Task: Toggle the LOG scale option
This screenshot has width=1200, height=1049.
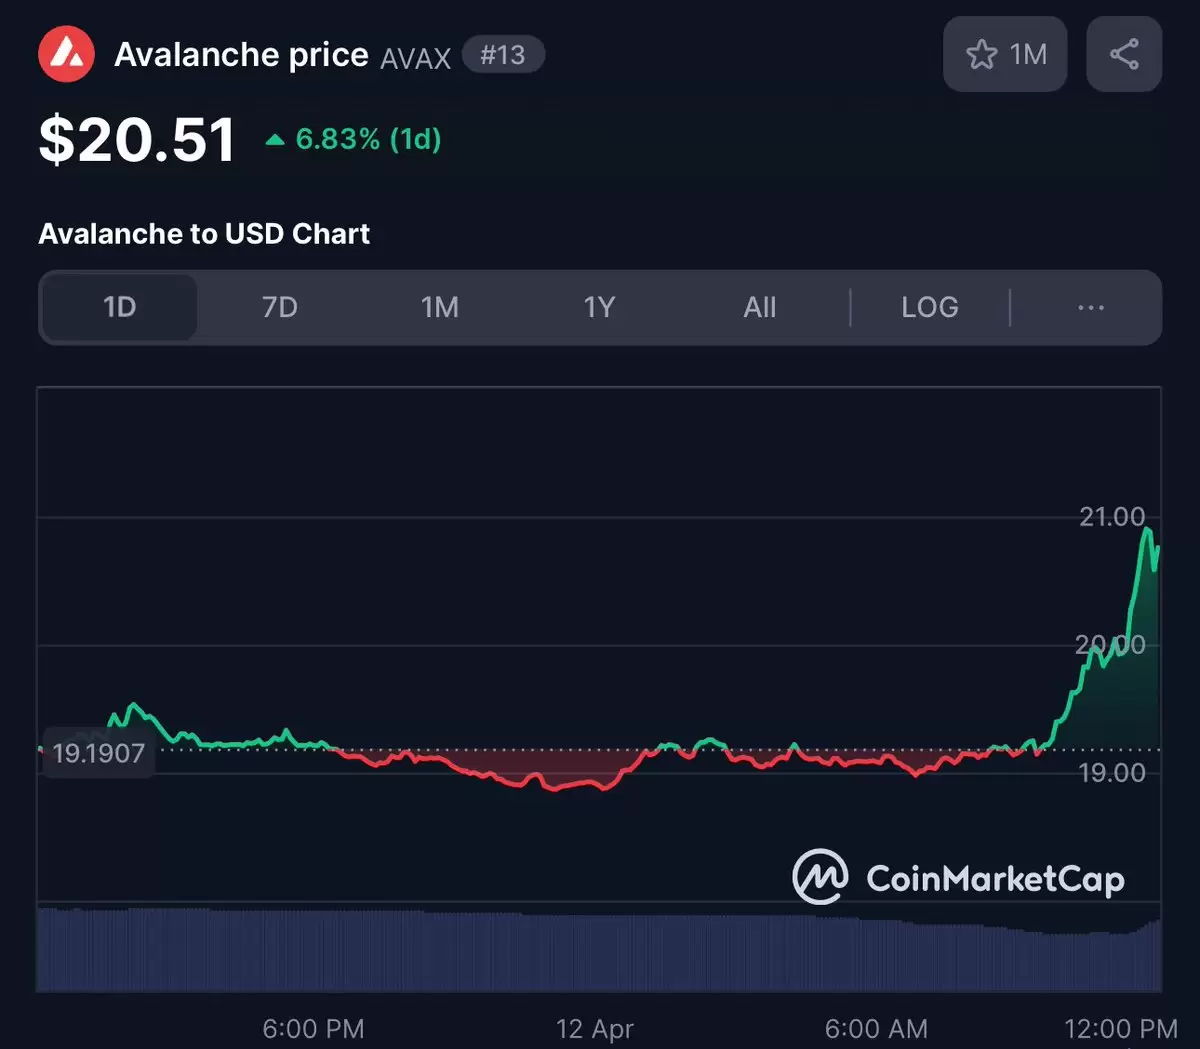Action: (x=929, y=307)
